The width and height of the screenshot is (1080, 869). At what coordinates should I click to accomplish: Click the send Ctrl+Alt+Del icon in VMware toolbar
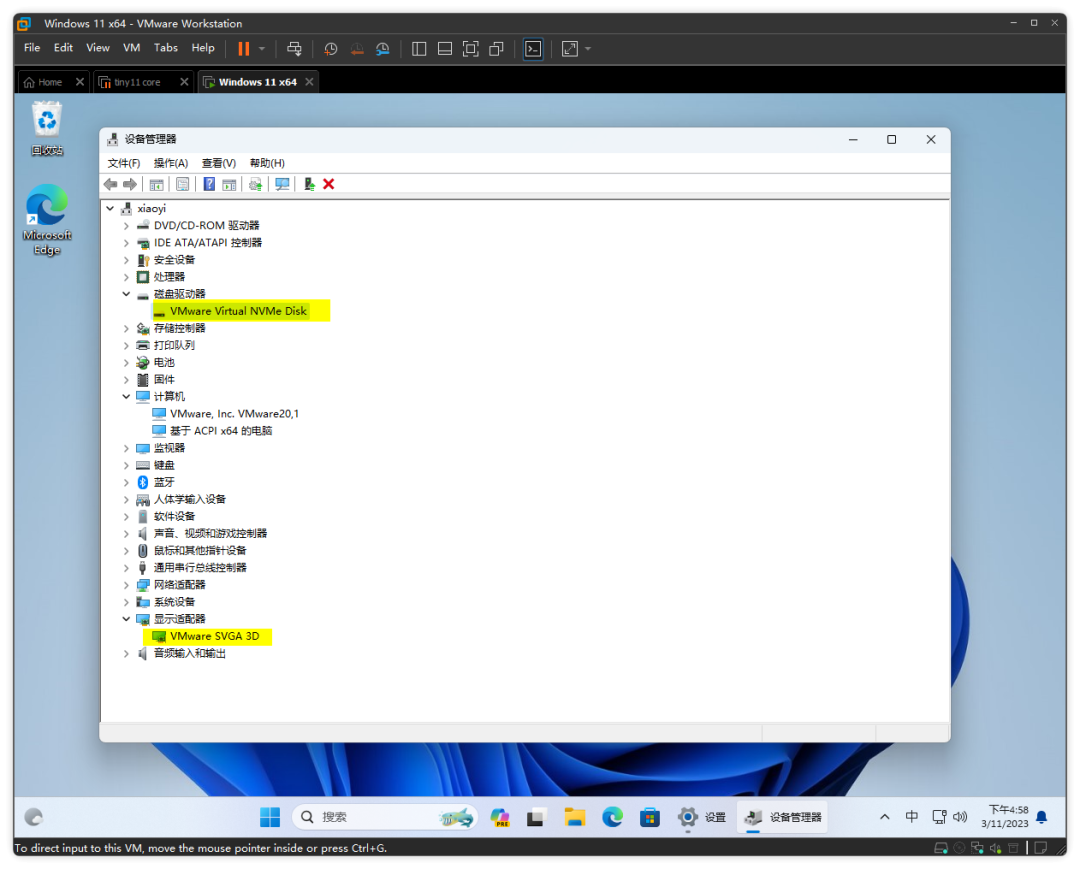coord(294,48)
